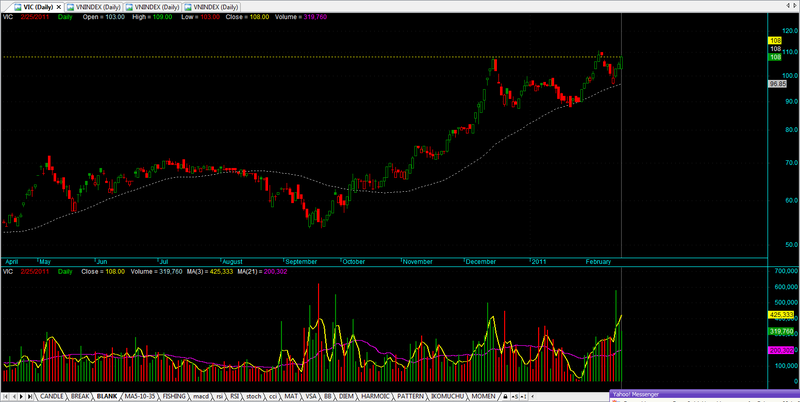Open the HARMOIC sheet tab

click(x=375, y=397)
